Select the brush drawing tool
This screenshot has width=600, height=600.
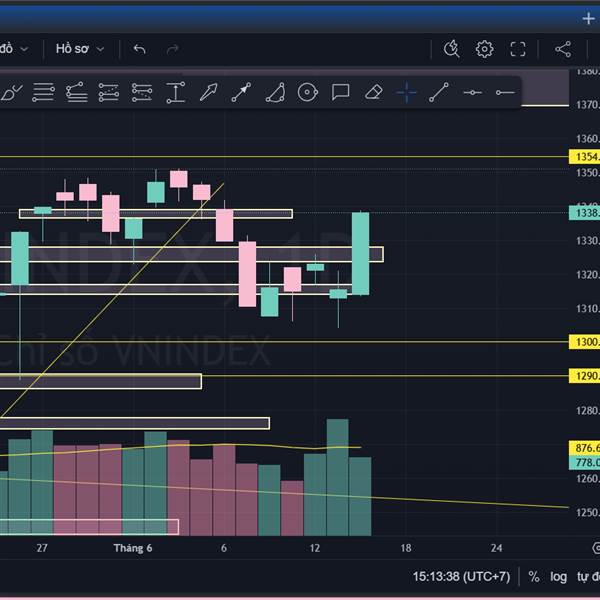[11, 92]
